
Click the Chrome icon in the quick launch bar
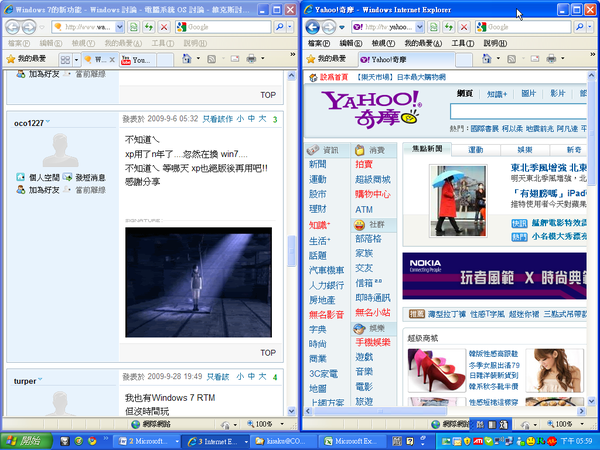click(x=92, y=441)
